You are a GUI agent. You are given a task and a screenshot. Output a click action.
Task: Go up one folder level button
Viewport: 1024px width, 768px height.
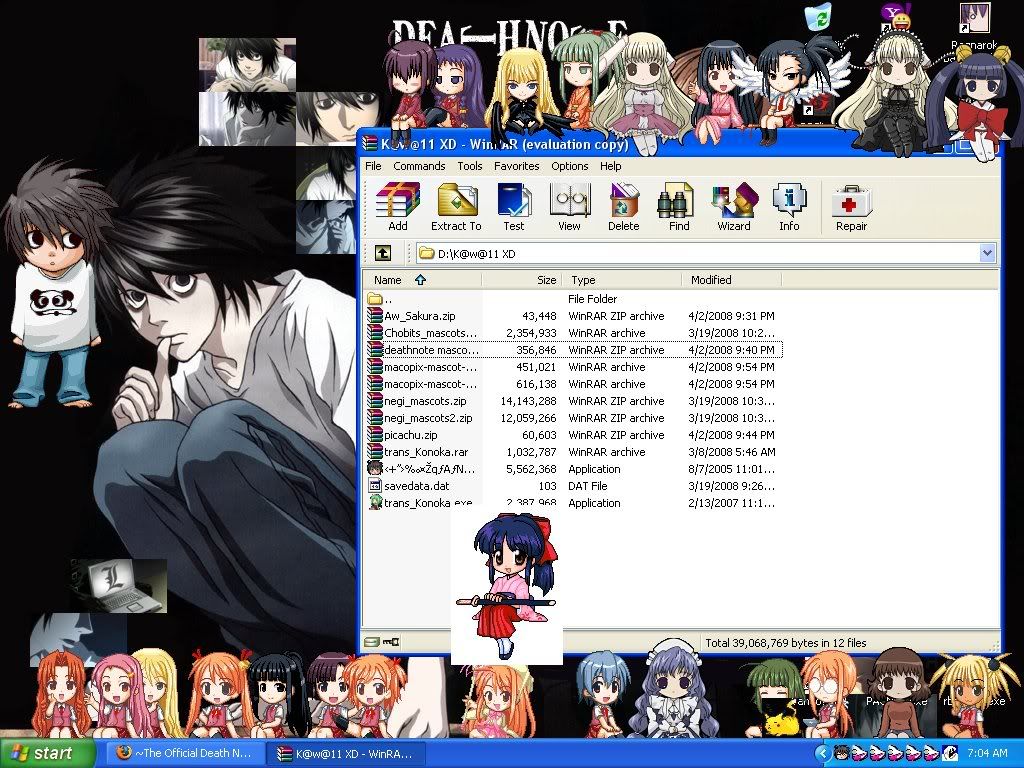pyautogui.click(x=383, y=253)
